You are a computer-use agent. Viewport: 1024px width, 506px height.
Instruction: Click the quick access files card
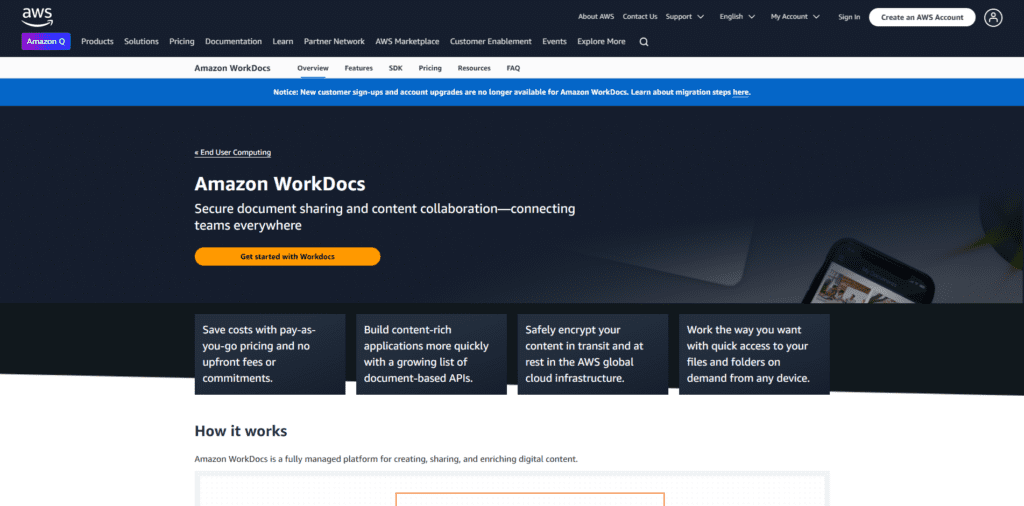754,354
